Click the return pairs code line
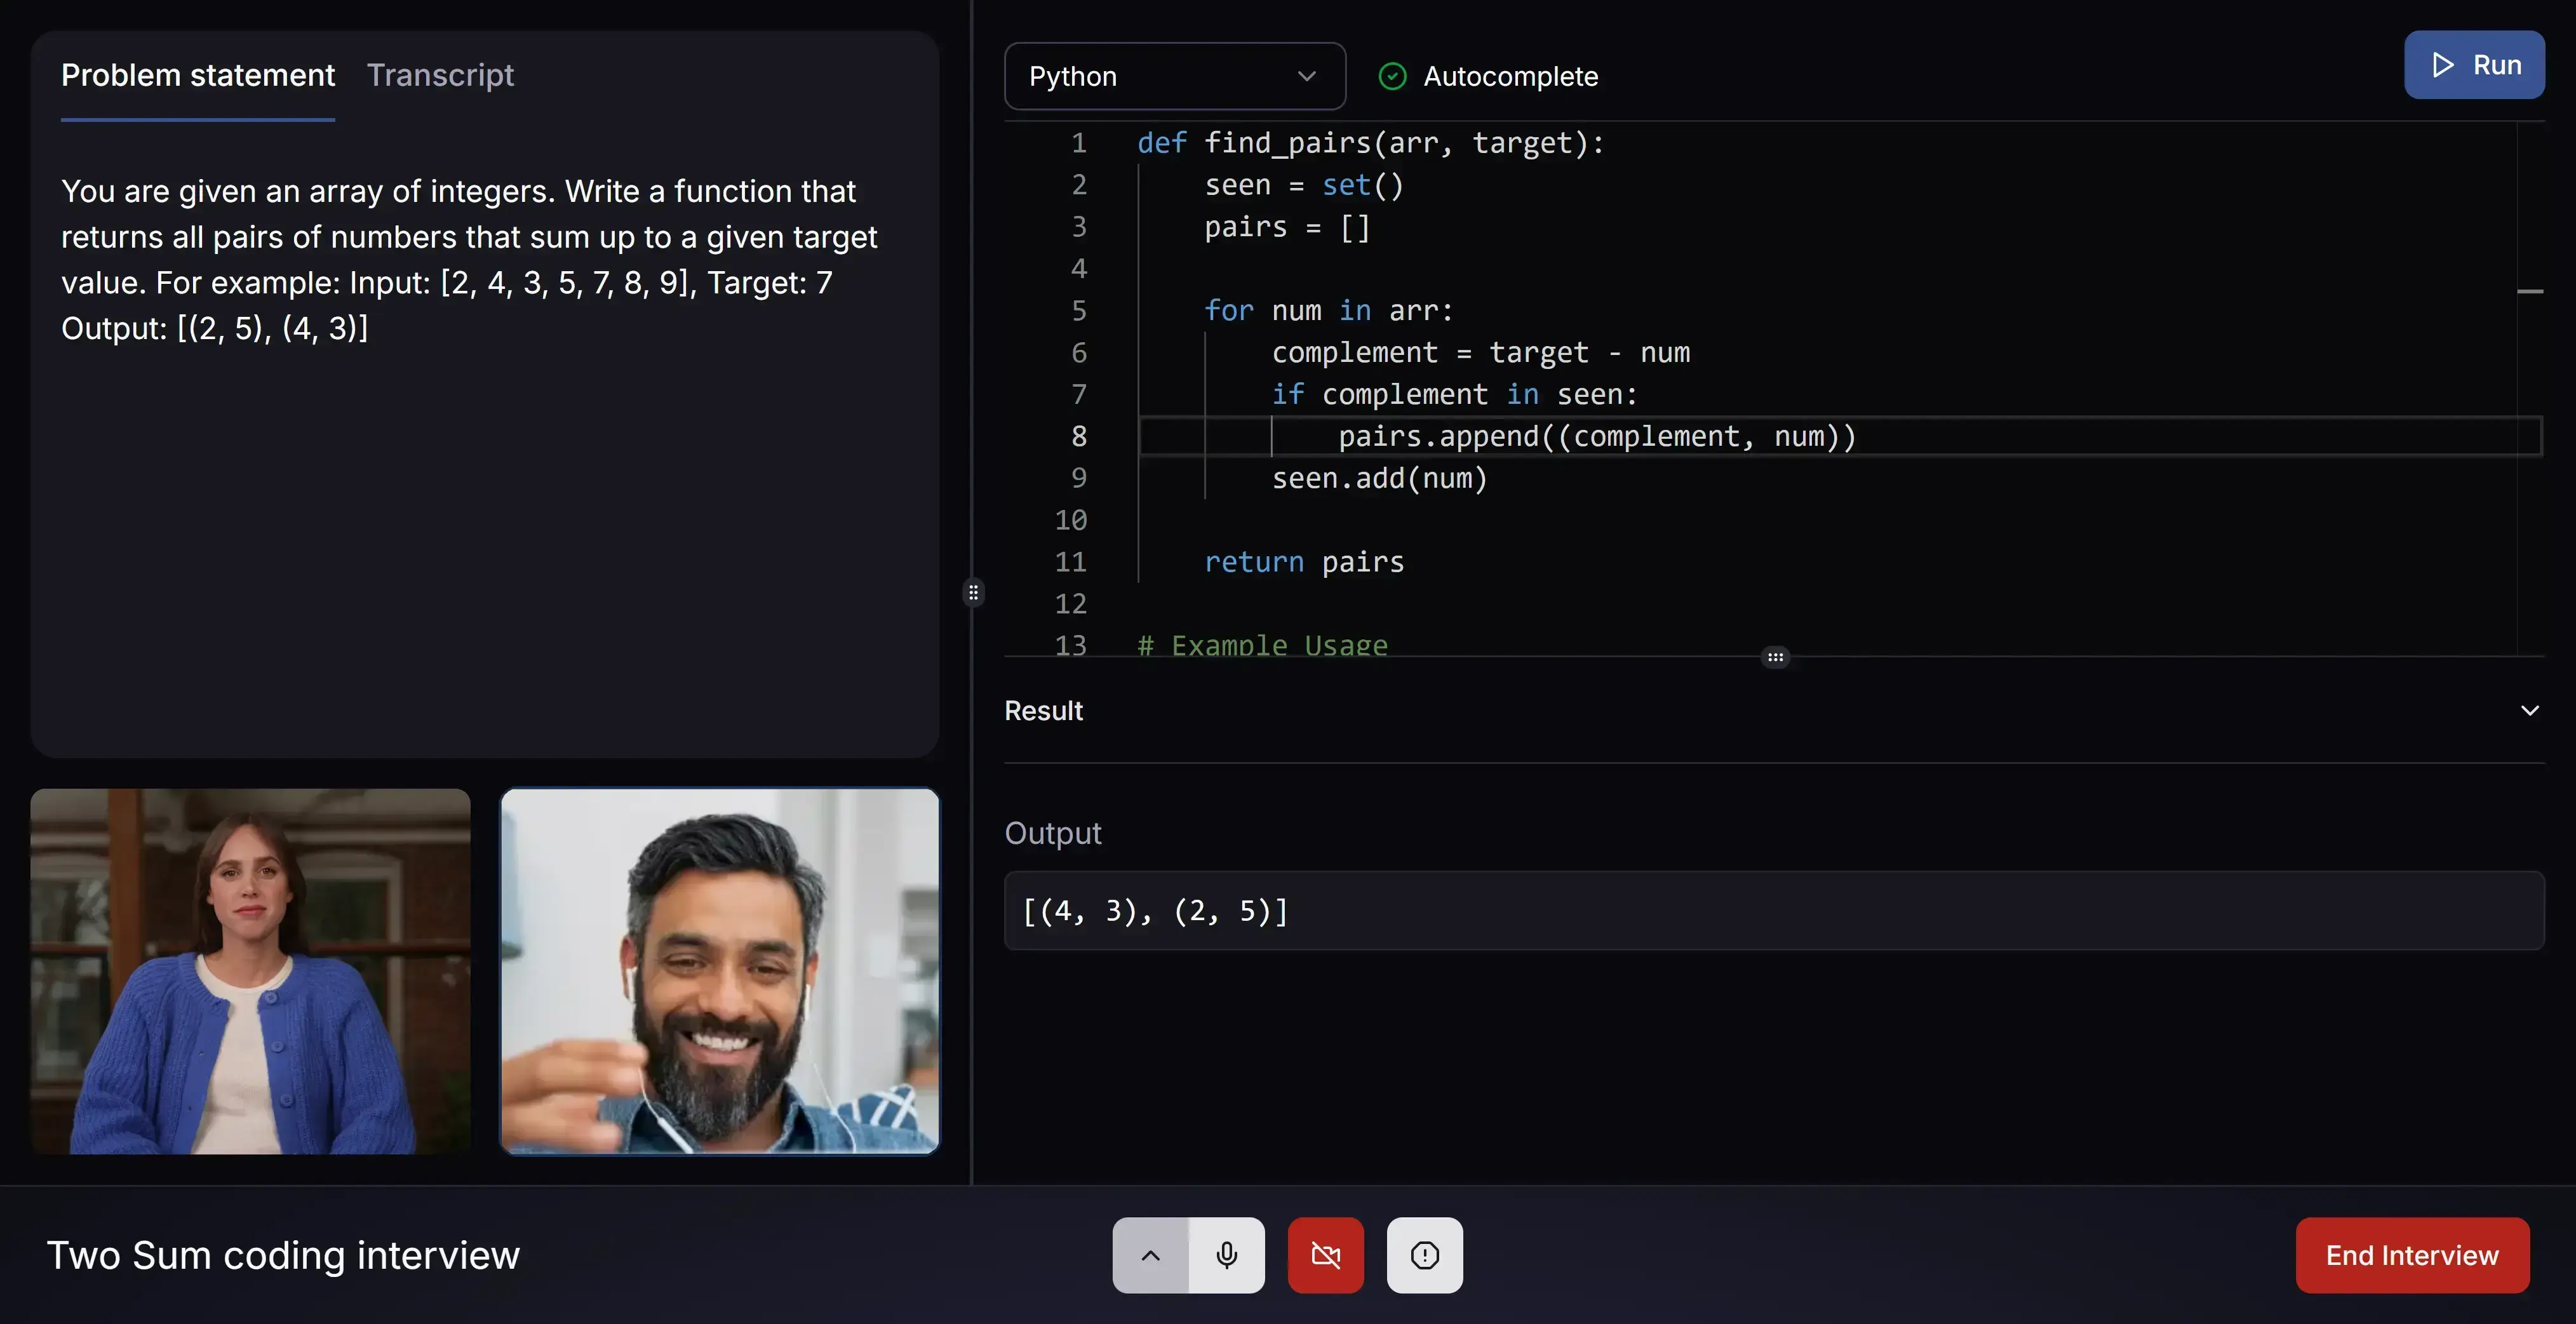This screenshot has height=1324, width=2576. [1303, 562]
